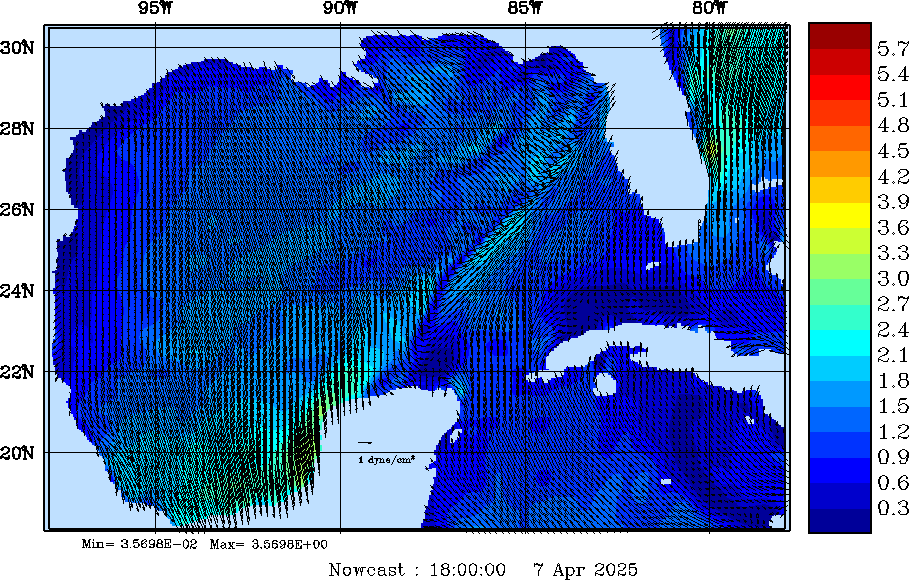Click the cyan 2.1 colorbar band
This screenshot has width=909, height=580.
coord(840,342)
